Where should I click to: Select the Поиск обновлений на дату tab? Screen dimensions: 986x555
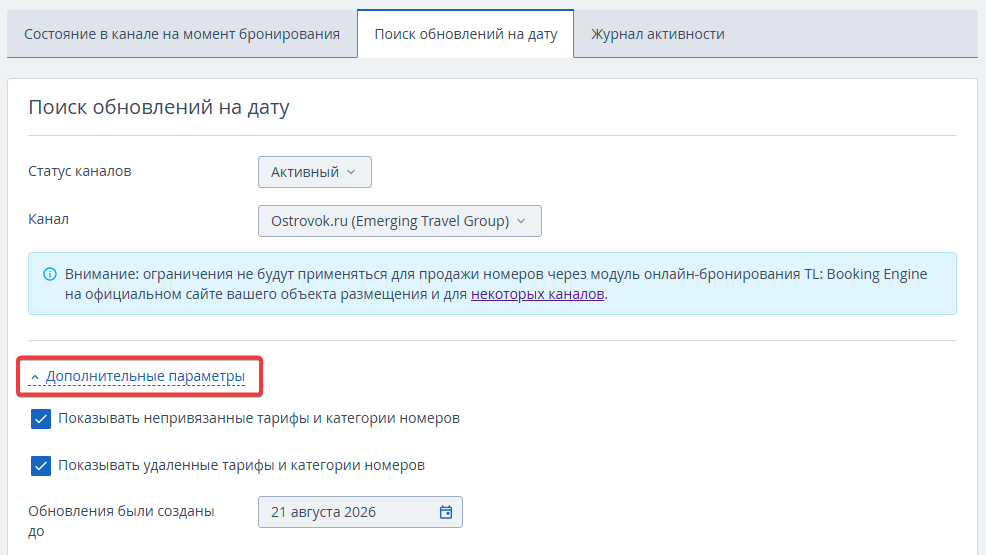tap(466, 34)
